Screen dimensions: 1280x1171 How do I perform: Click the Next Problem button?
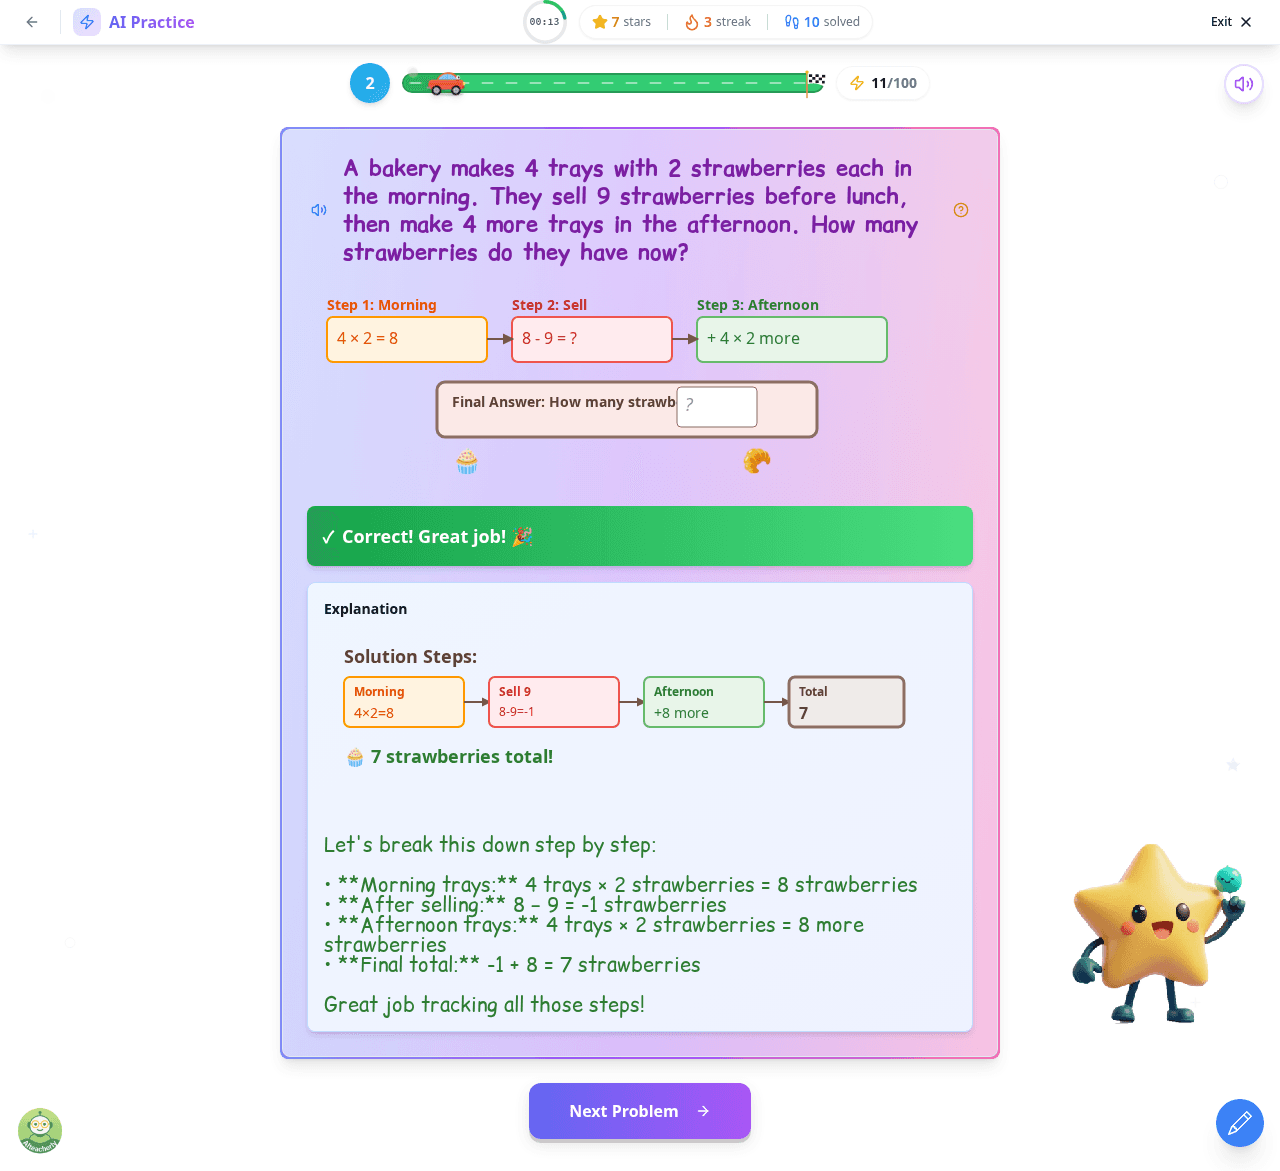[x=640, y=1111]
